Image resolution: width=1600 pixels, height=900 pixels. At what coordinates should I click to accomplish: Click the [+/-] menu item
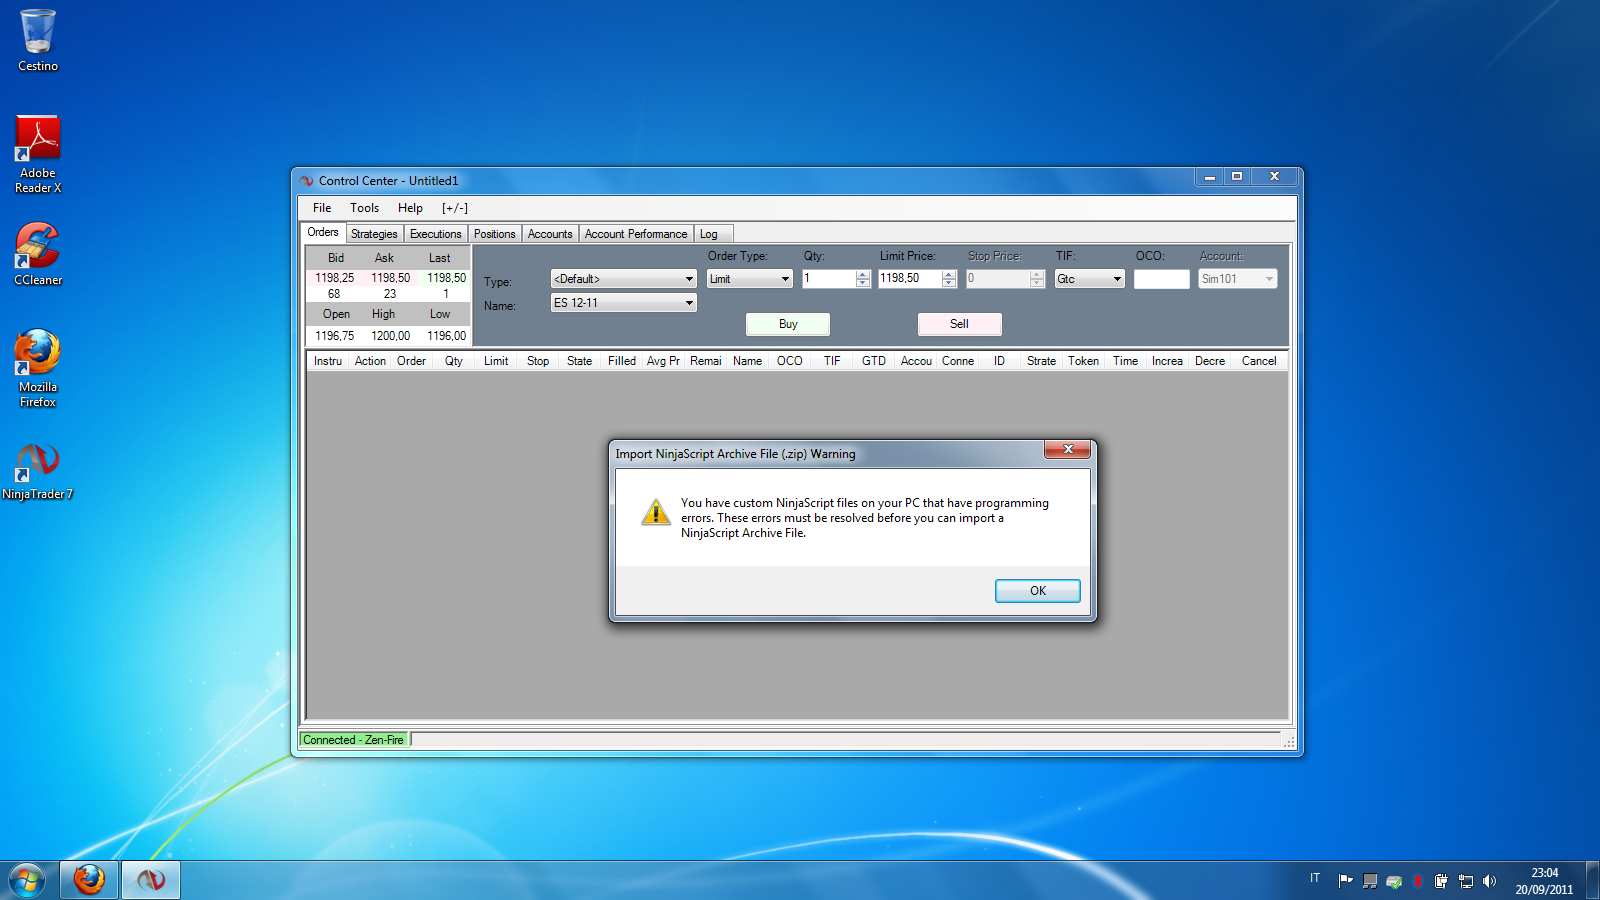pyautogui.click(x=455, y=208)
